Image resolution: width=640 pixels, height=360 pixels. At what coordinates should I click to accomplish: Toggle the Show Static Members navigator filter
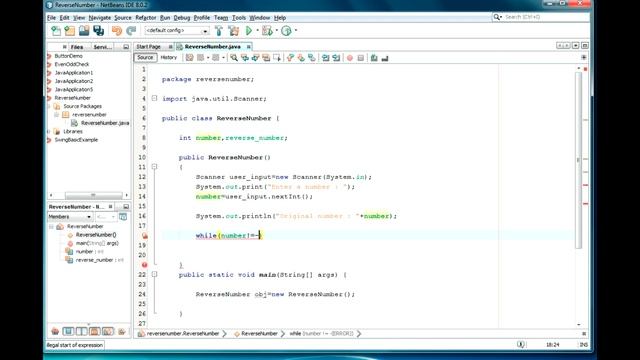[81, 331]
